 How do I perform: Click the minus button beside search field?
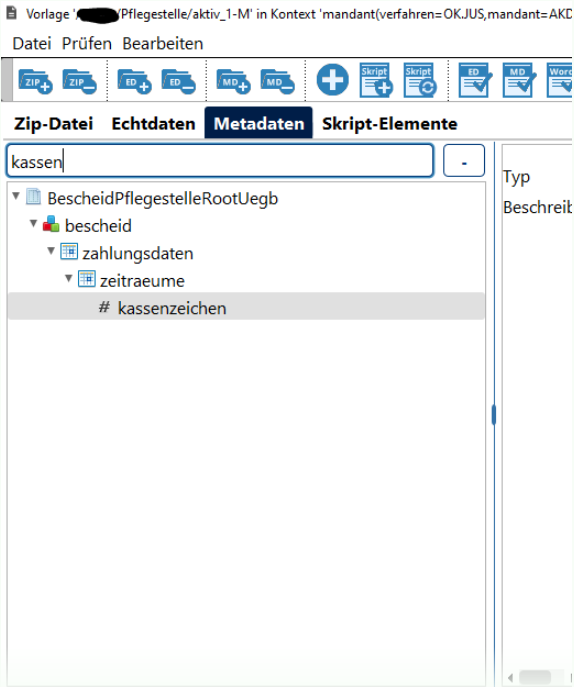464,161
